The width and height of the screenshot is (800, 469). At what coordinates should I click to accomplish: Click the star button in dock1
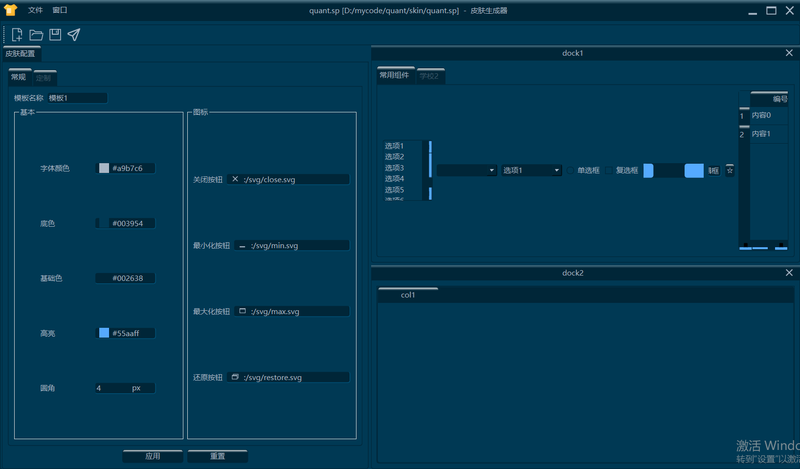coord(730,170)
